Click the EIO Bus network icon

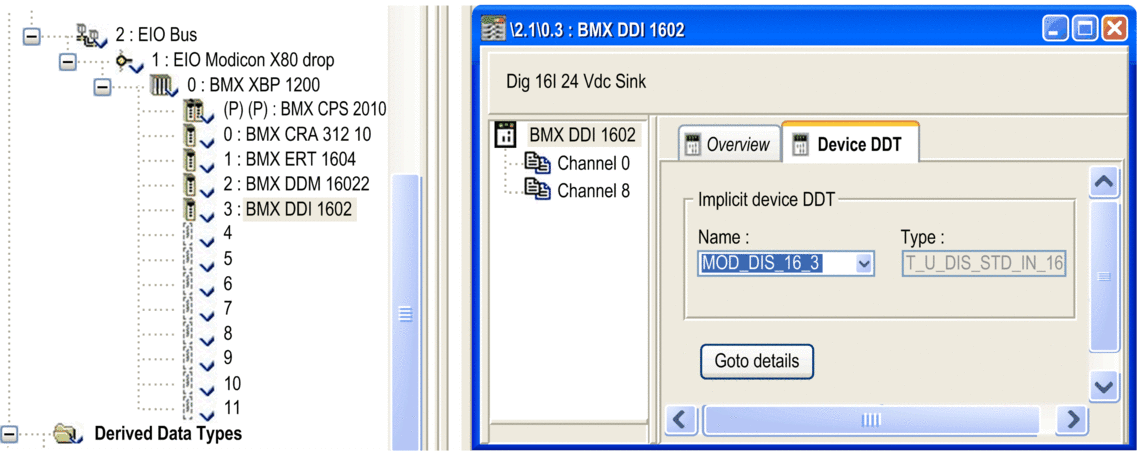point(91,35)
